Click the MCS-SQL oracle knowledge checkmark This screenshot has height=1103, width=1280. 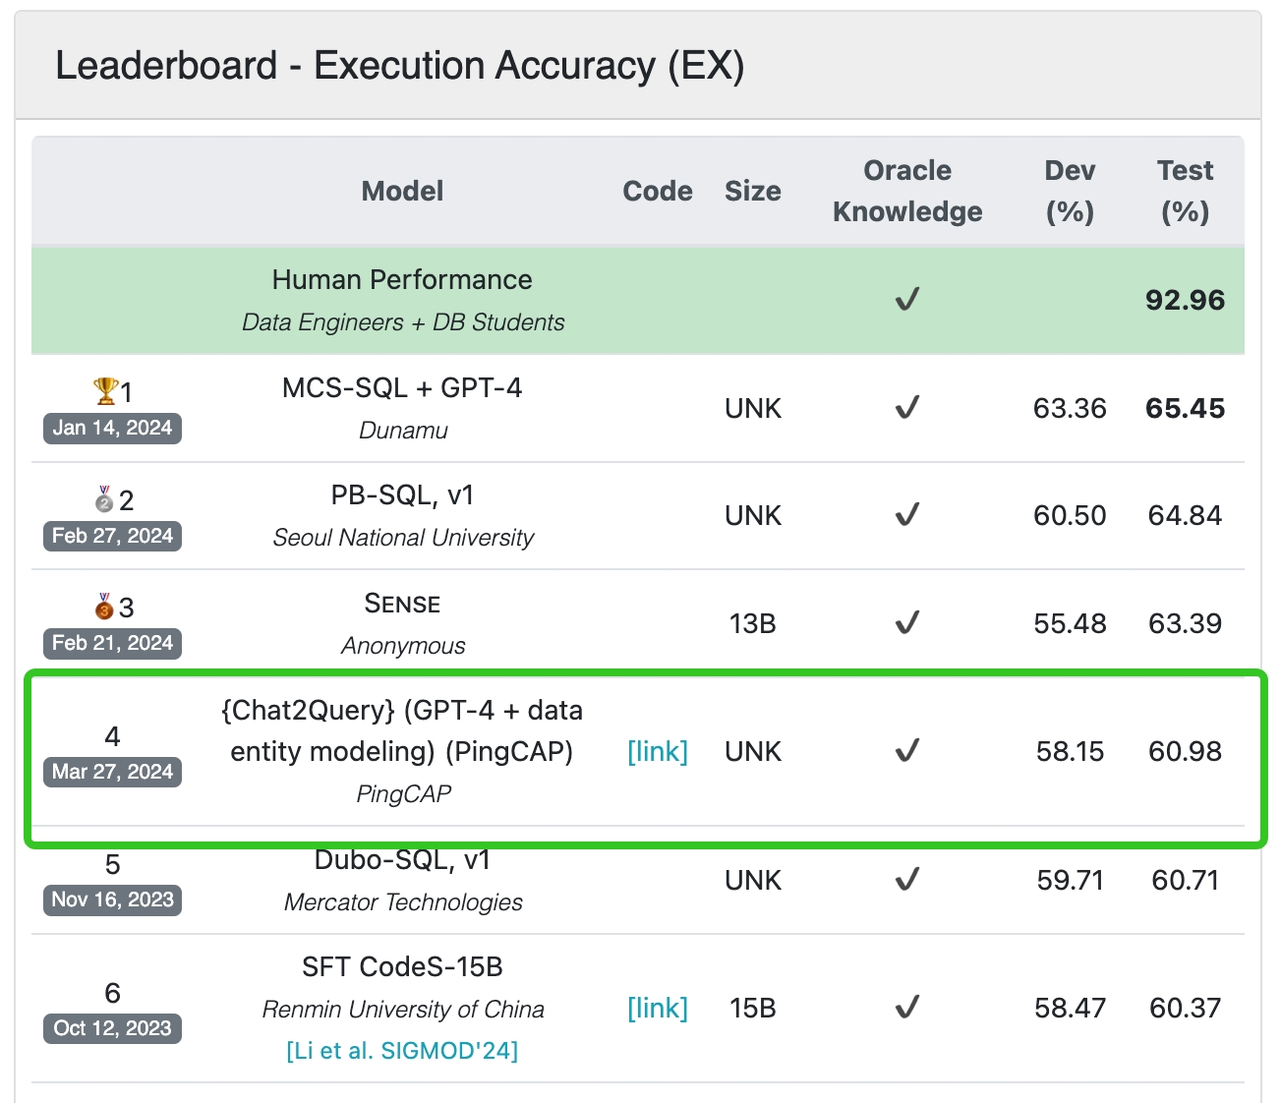[x=907, y=407]
